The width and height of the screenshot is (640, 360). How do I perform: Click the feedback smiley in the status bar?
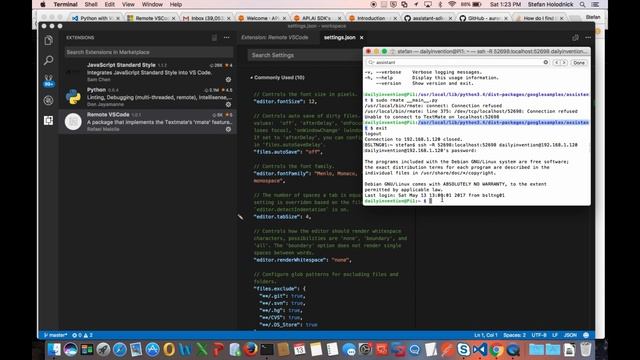pyautogui.click(x=586, y=335)
